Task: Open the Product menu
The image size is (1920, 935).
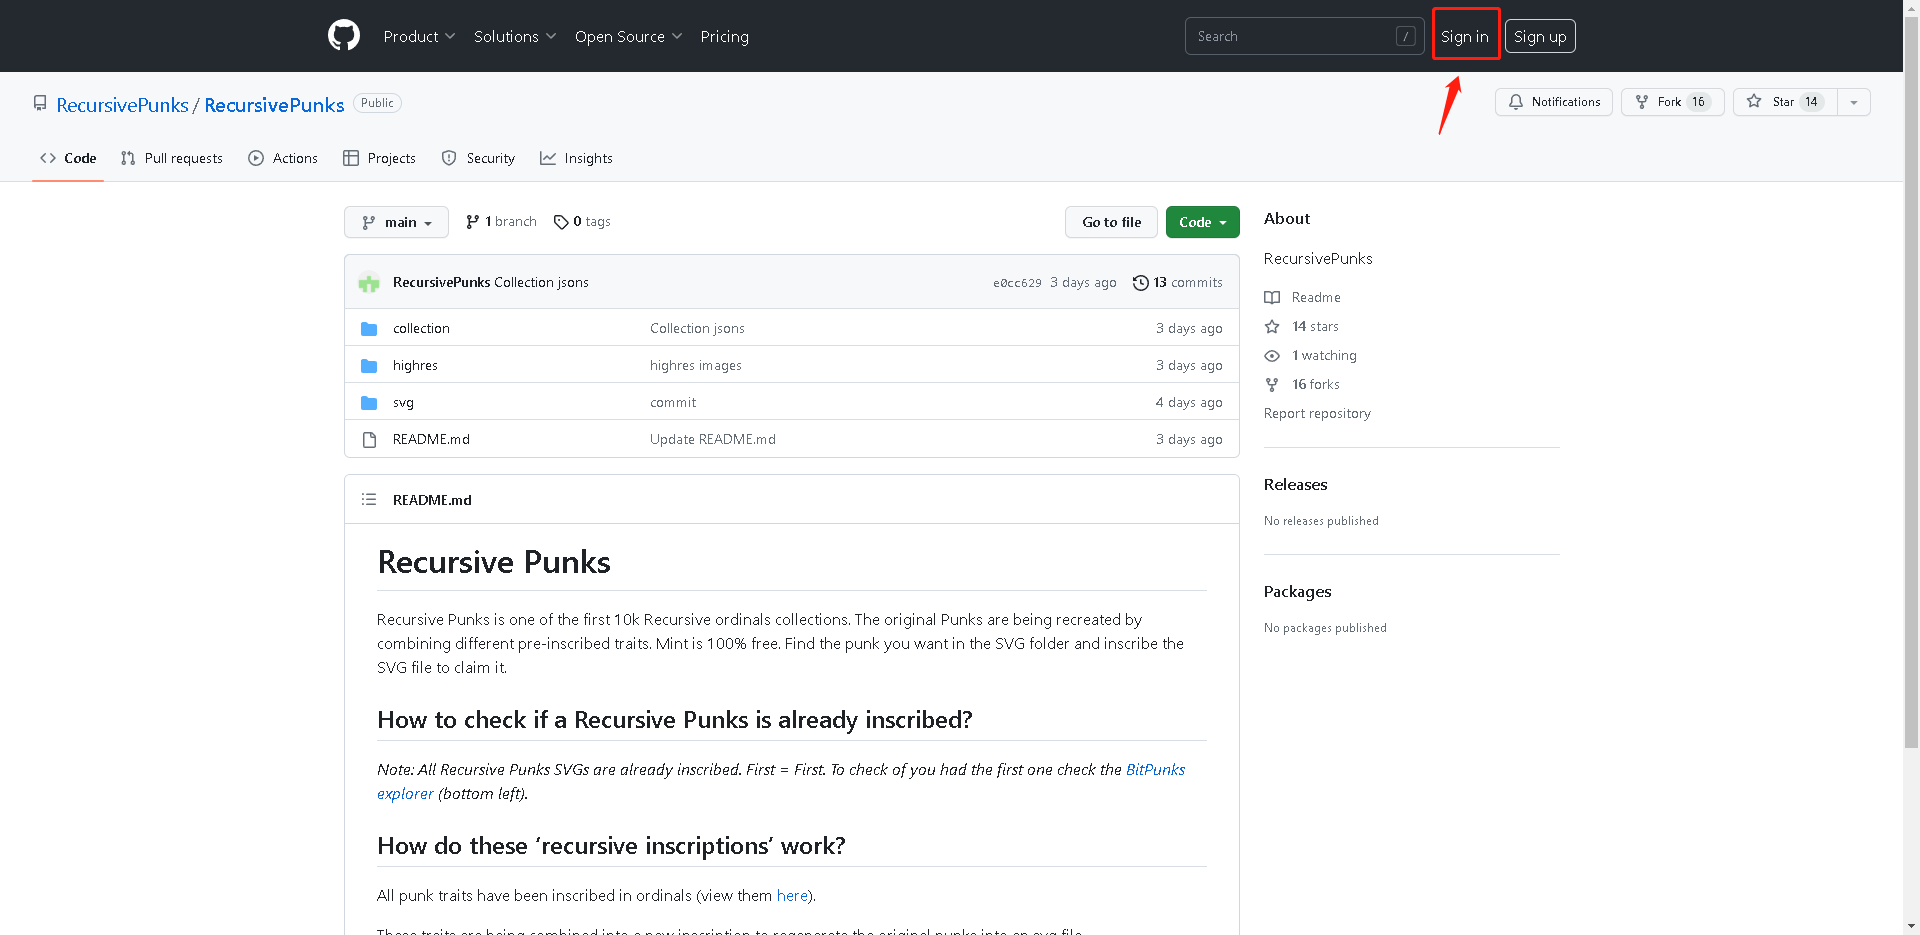Action: click(419, 36)
